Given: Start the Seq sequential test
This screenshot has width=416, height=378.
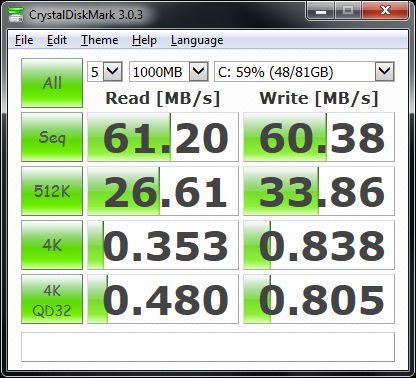Looking at the screenshot, I should coord(52,137).
